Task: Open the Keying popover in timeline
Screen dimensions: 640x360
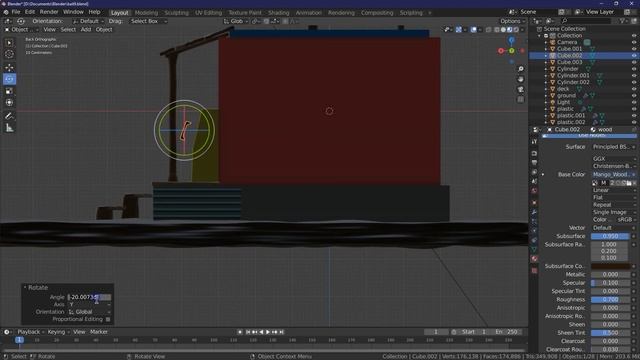Action: pyautogui.click(x=58, y=332)
